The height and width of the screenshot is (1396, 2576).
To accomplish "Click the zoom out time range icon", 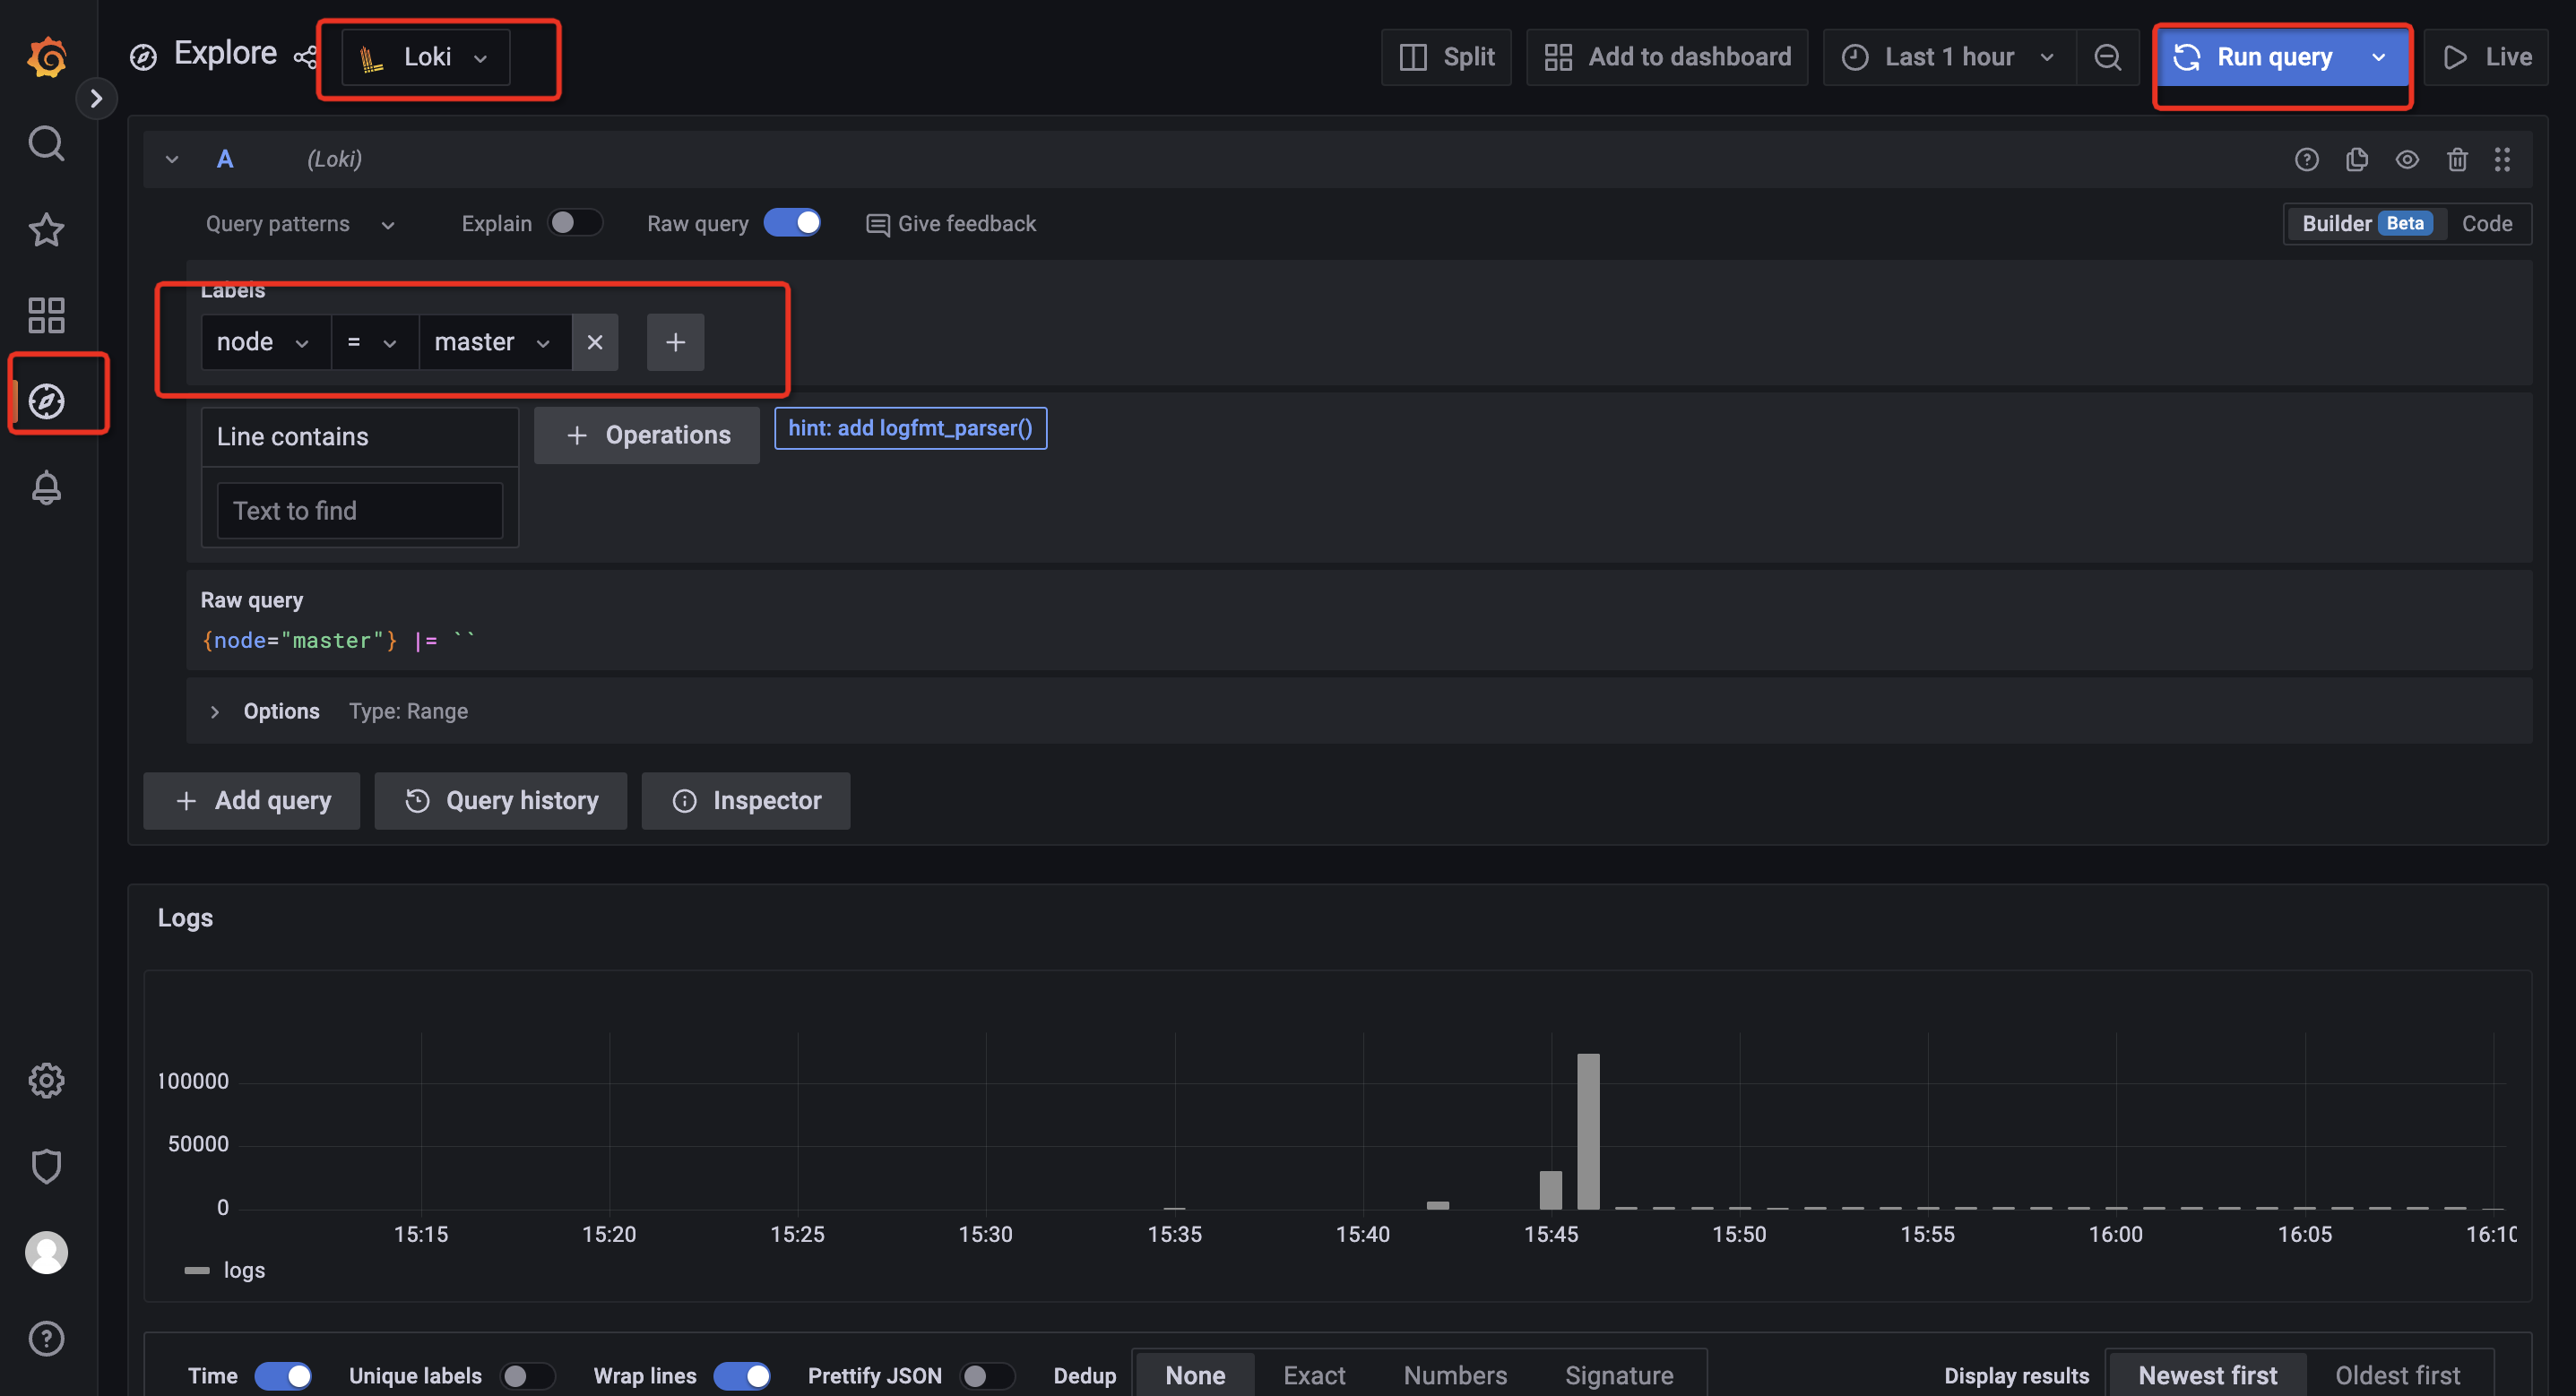I will [x=2107, y=57].
